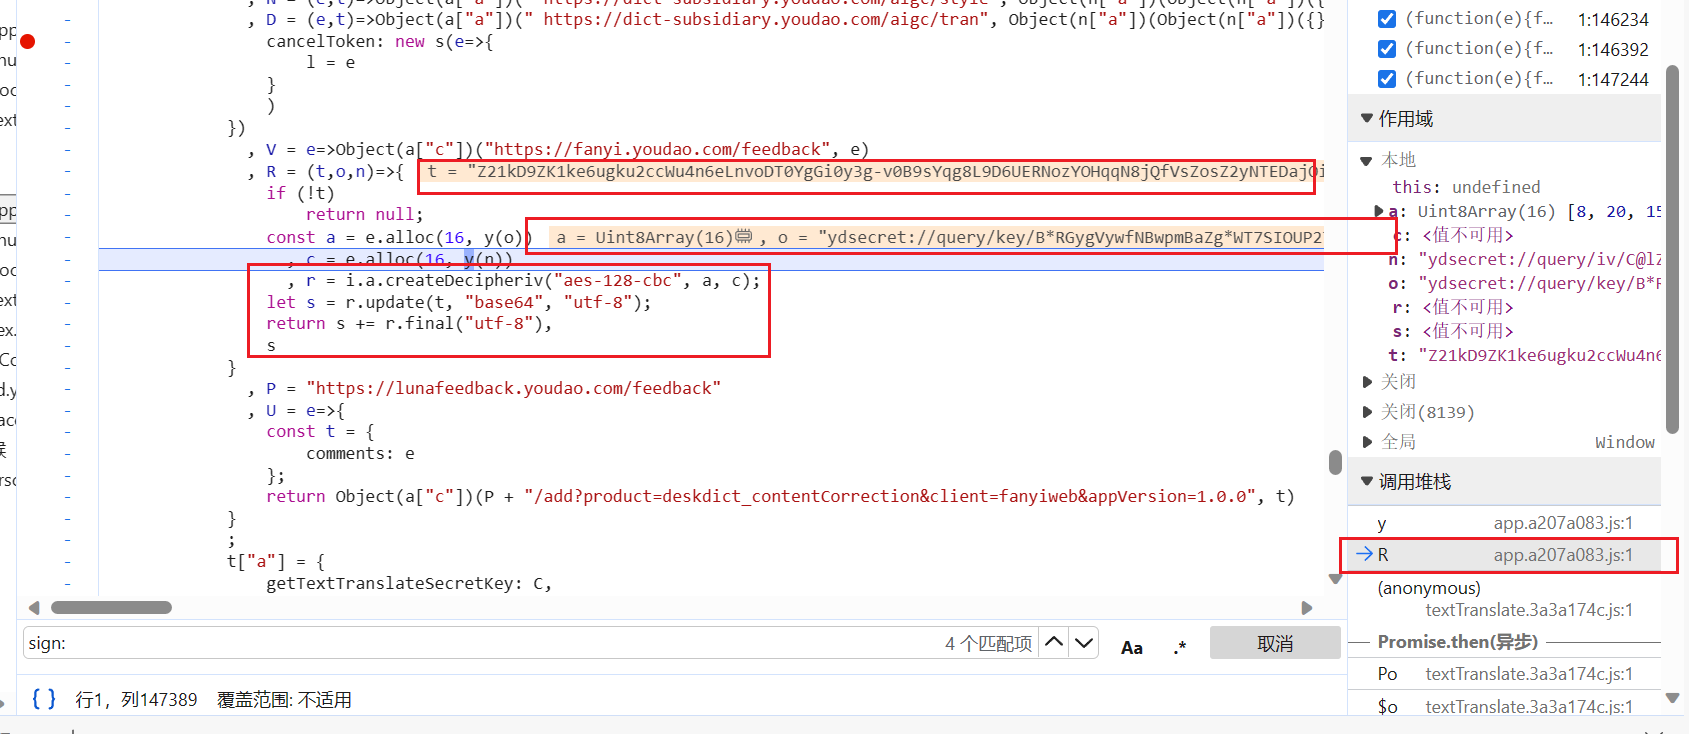Click the cancel search button 取消

click(x=1275, y=643)
